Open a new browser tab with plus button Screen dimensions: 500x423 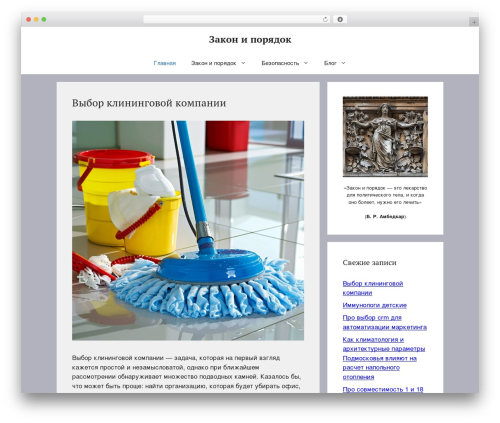tap(474, 22)
